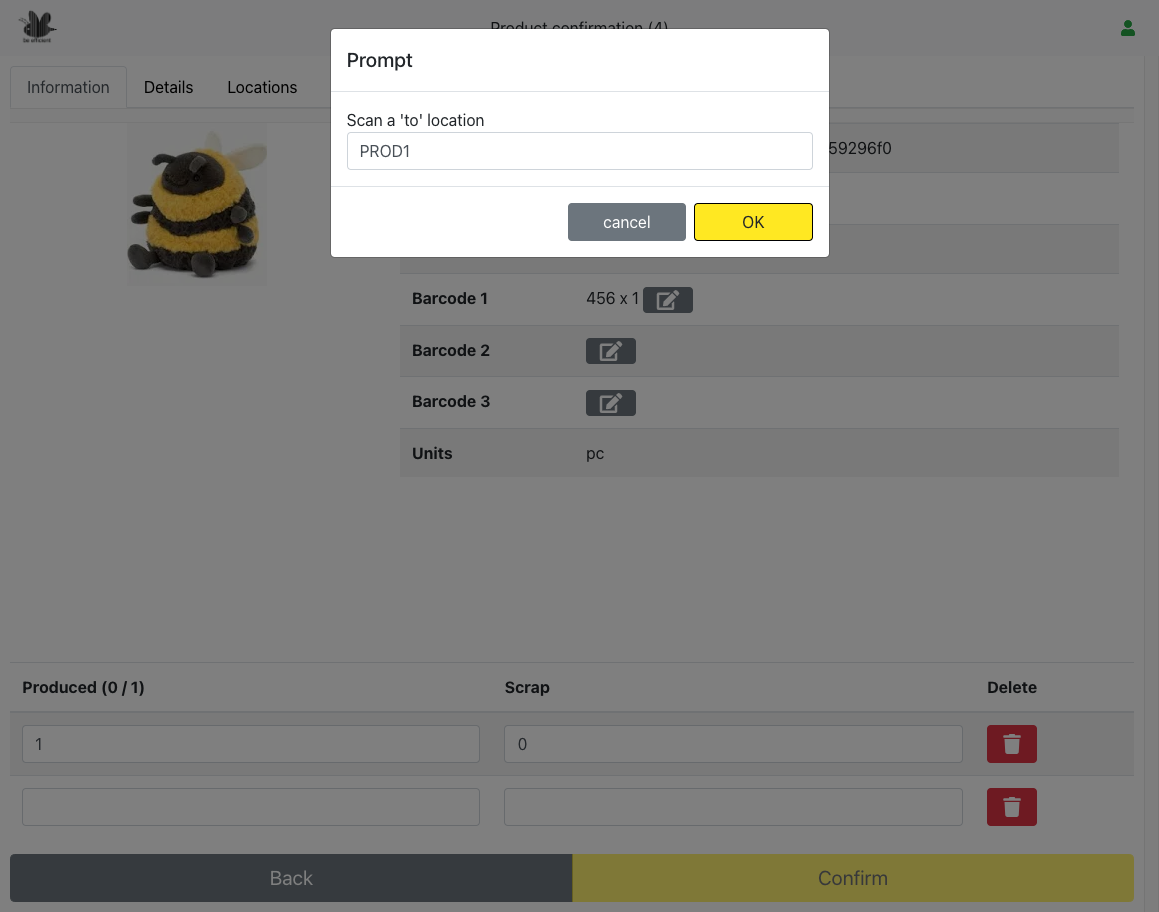
Task: Select the Information tab
Action: [x=68, y=87]
